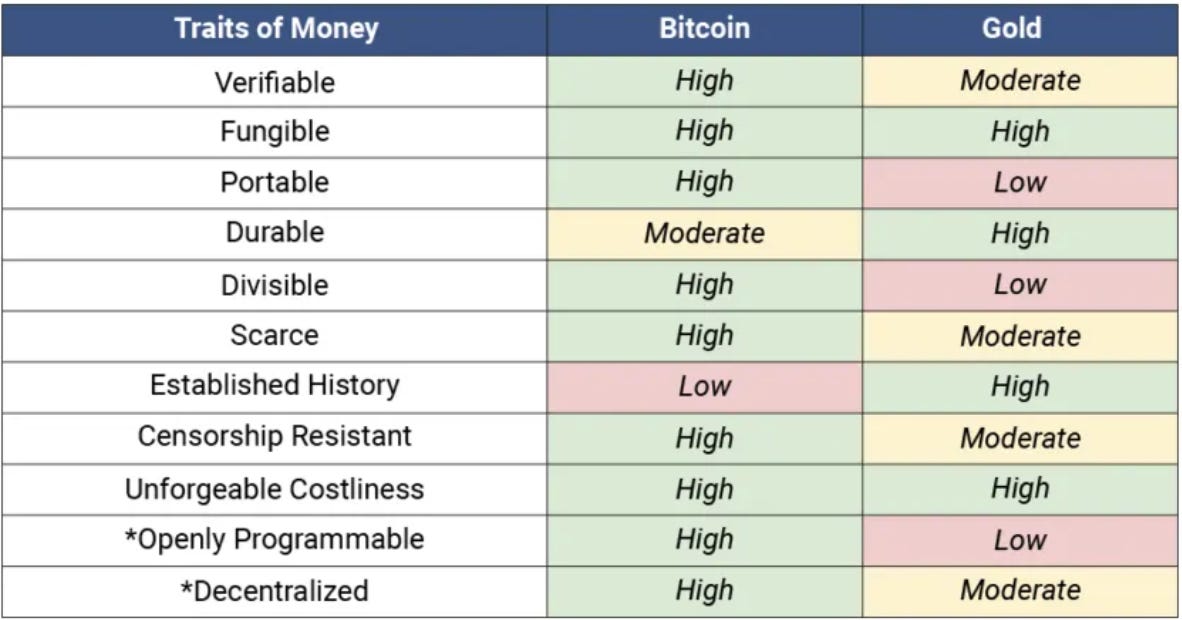Select the Fungible trait cell
Image resolution: width=1182 pixels, height=620 pixels.
pyautogui.click(x=274, y=132)
